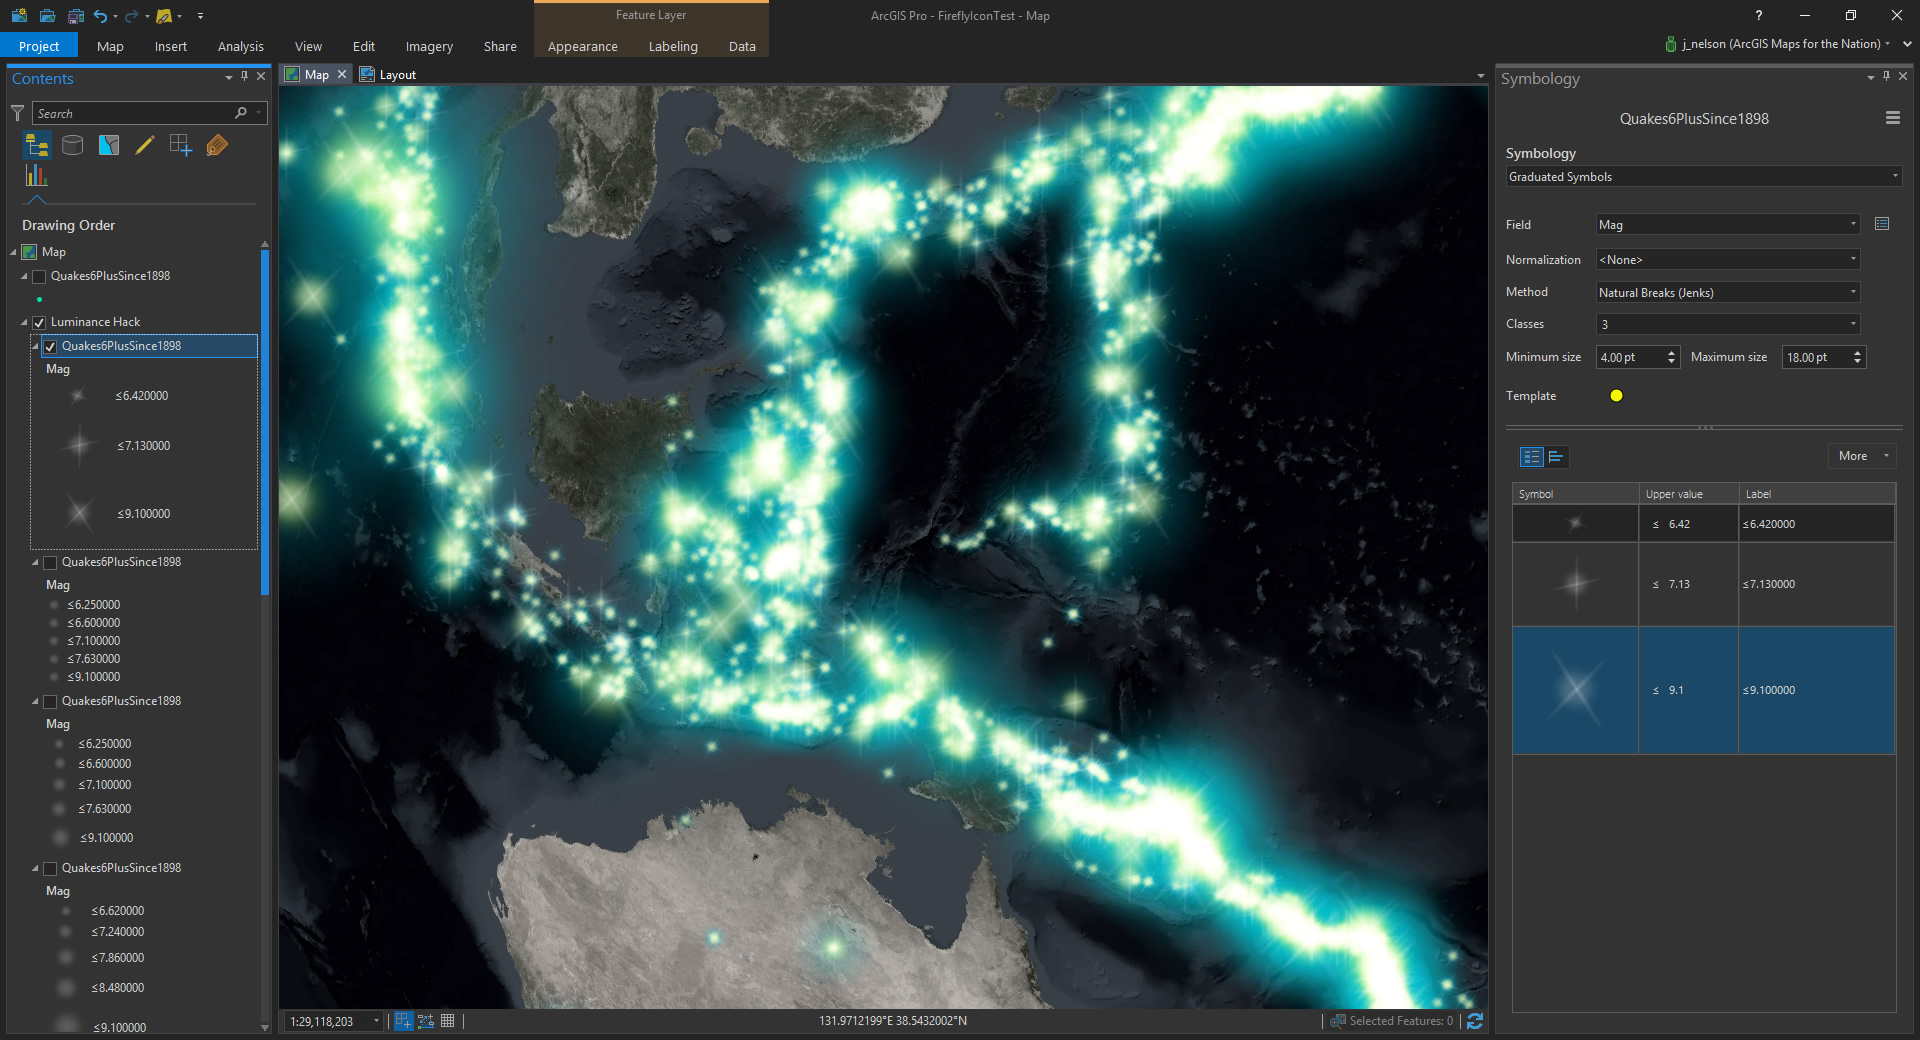
Task: Open the Classes count dropdown
Action: 1728,324
